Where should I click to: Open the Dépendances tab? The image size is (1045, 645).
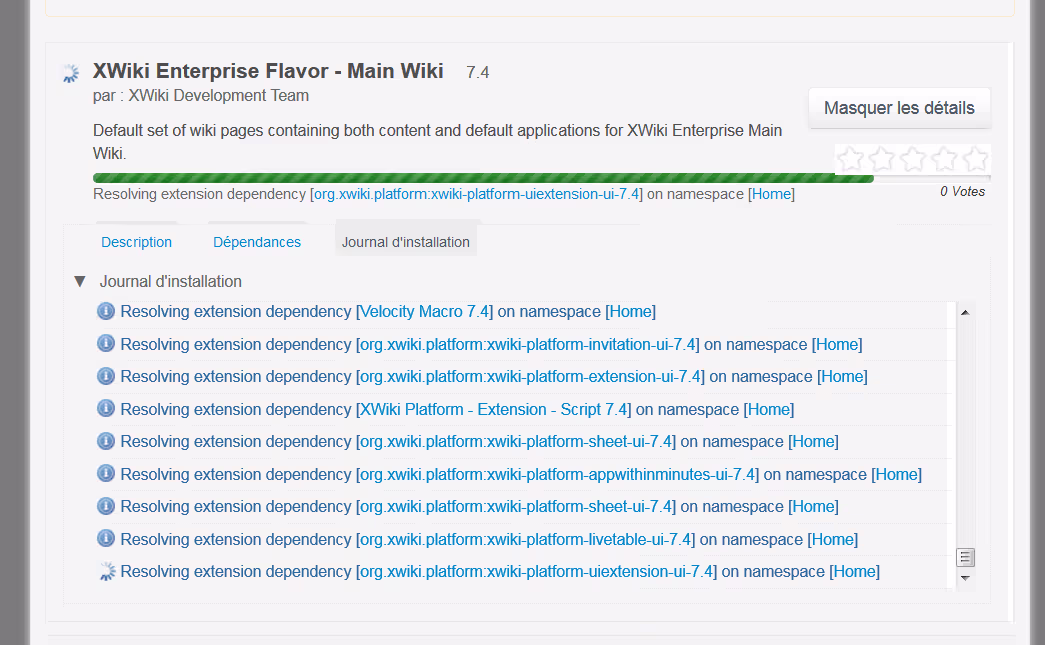(257, 242)
